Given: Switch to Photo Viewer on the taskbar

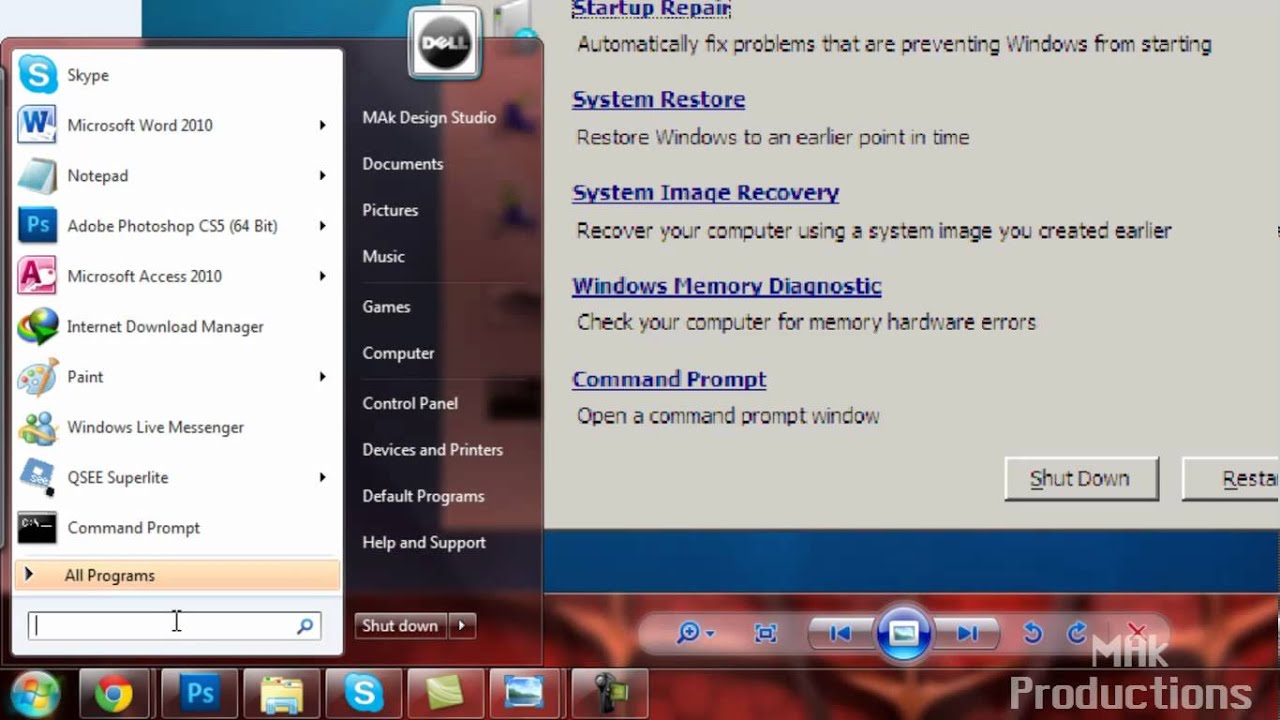Looking at the screenshot, I should click(525, 694).
